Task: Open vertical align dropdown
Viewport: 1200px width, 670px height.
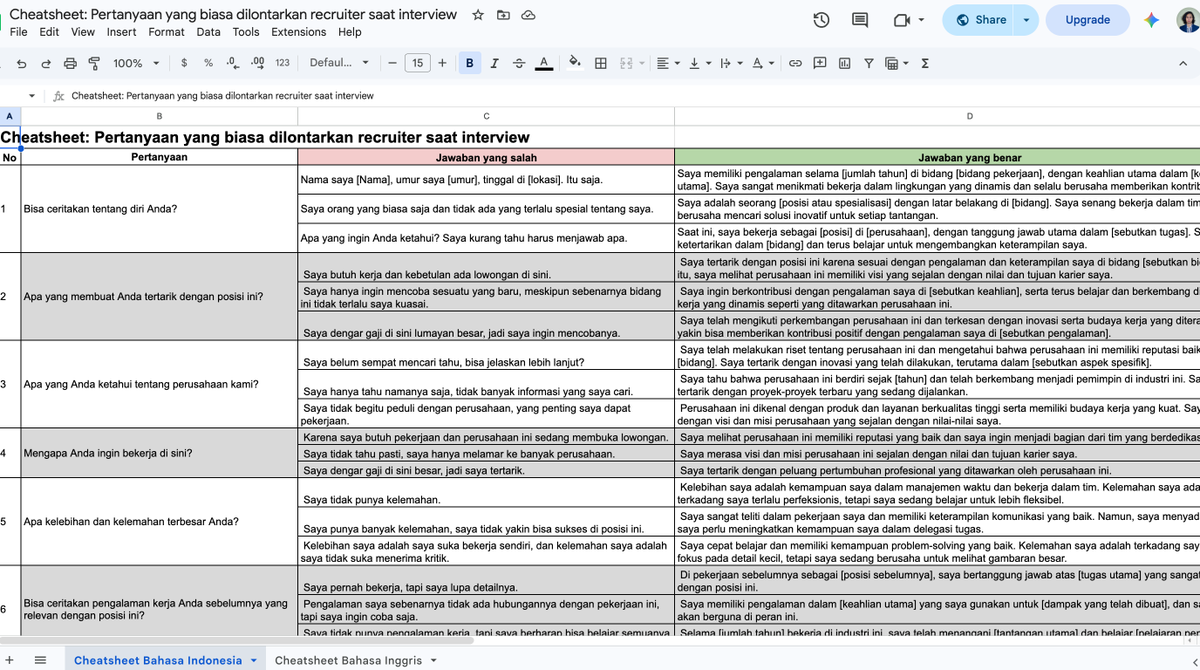Action: tap(698, 63)
